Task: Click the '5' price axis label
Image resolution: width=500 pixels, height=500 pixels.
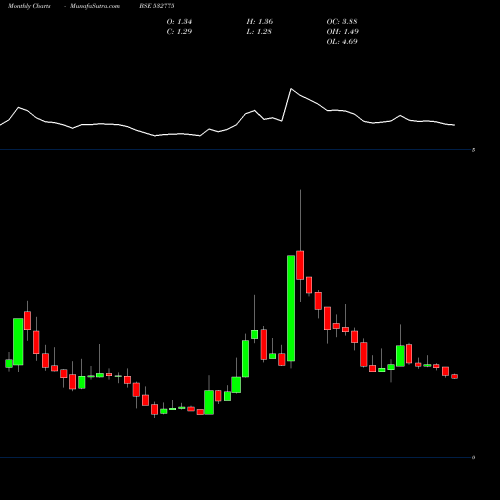Action: click(473, 150)
